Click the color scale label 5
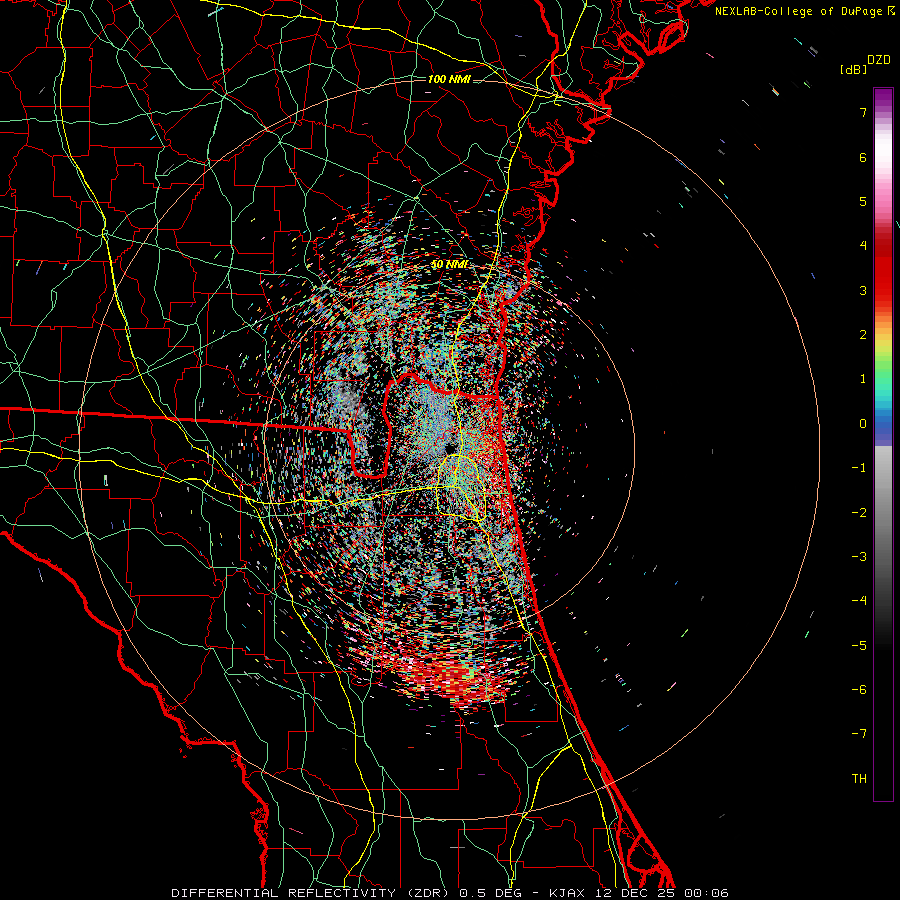 [863, 201]
